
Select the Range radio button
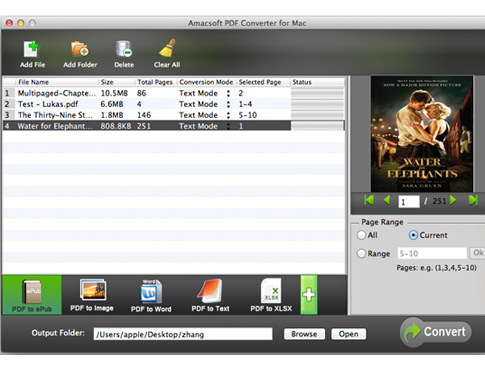[x=361, y=254]
